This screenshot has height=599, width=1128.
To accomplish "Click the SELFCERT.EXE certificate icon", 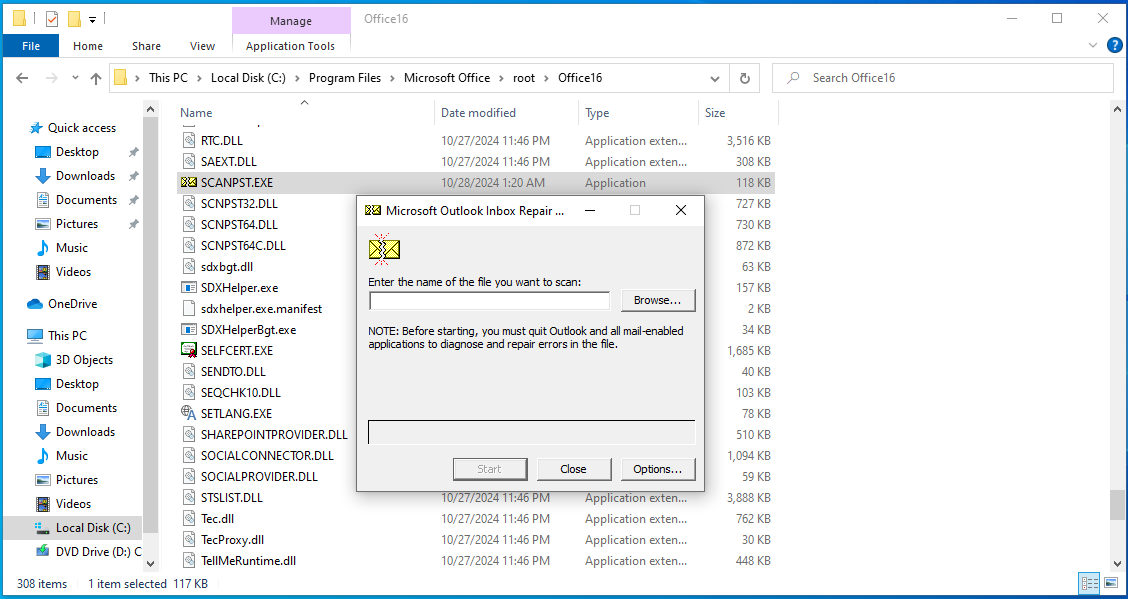I will pyautogui.click(x=188, y=351).
